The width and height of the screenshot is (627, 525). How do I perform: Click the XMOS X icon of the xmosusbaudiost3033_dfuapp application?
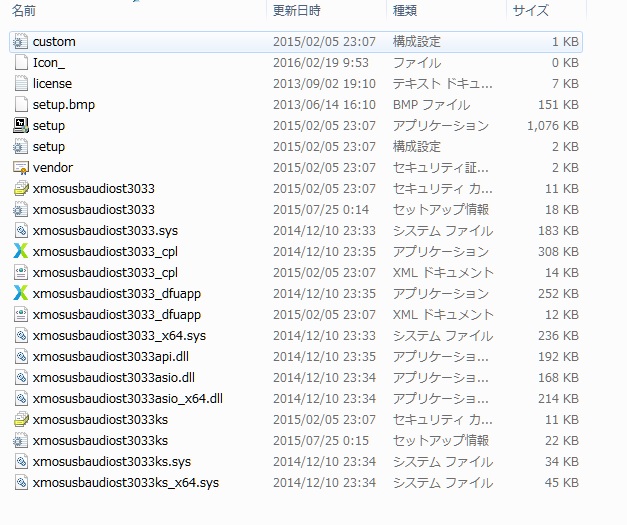pyautogui.click(x=20, y=293)
